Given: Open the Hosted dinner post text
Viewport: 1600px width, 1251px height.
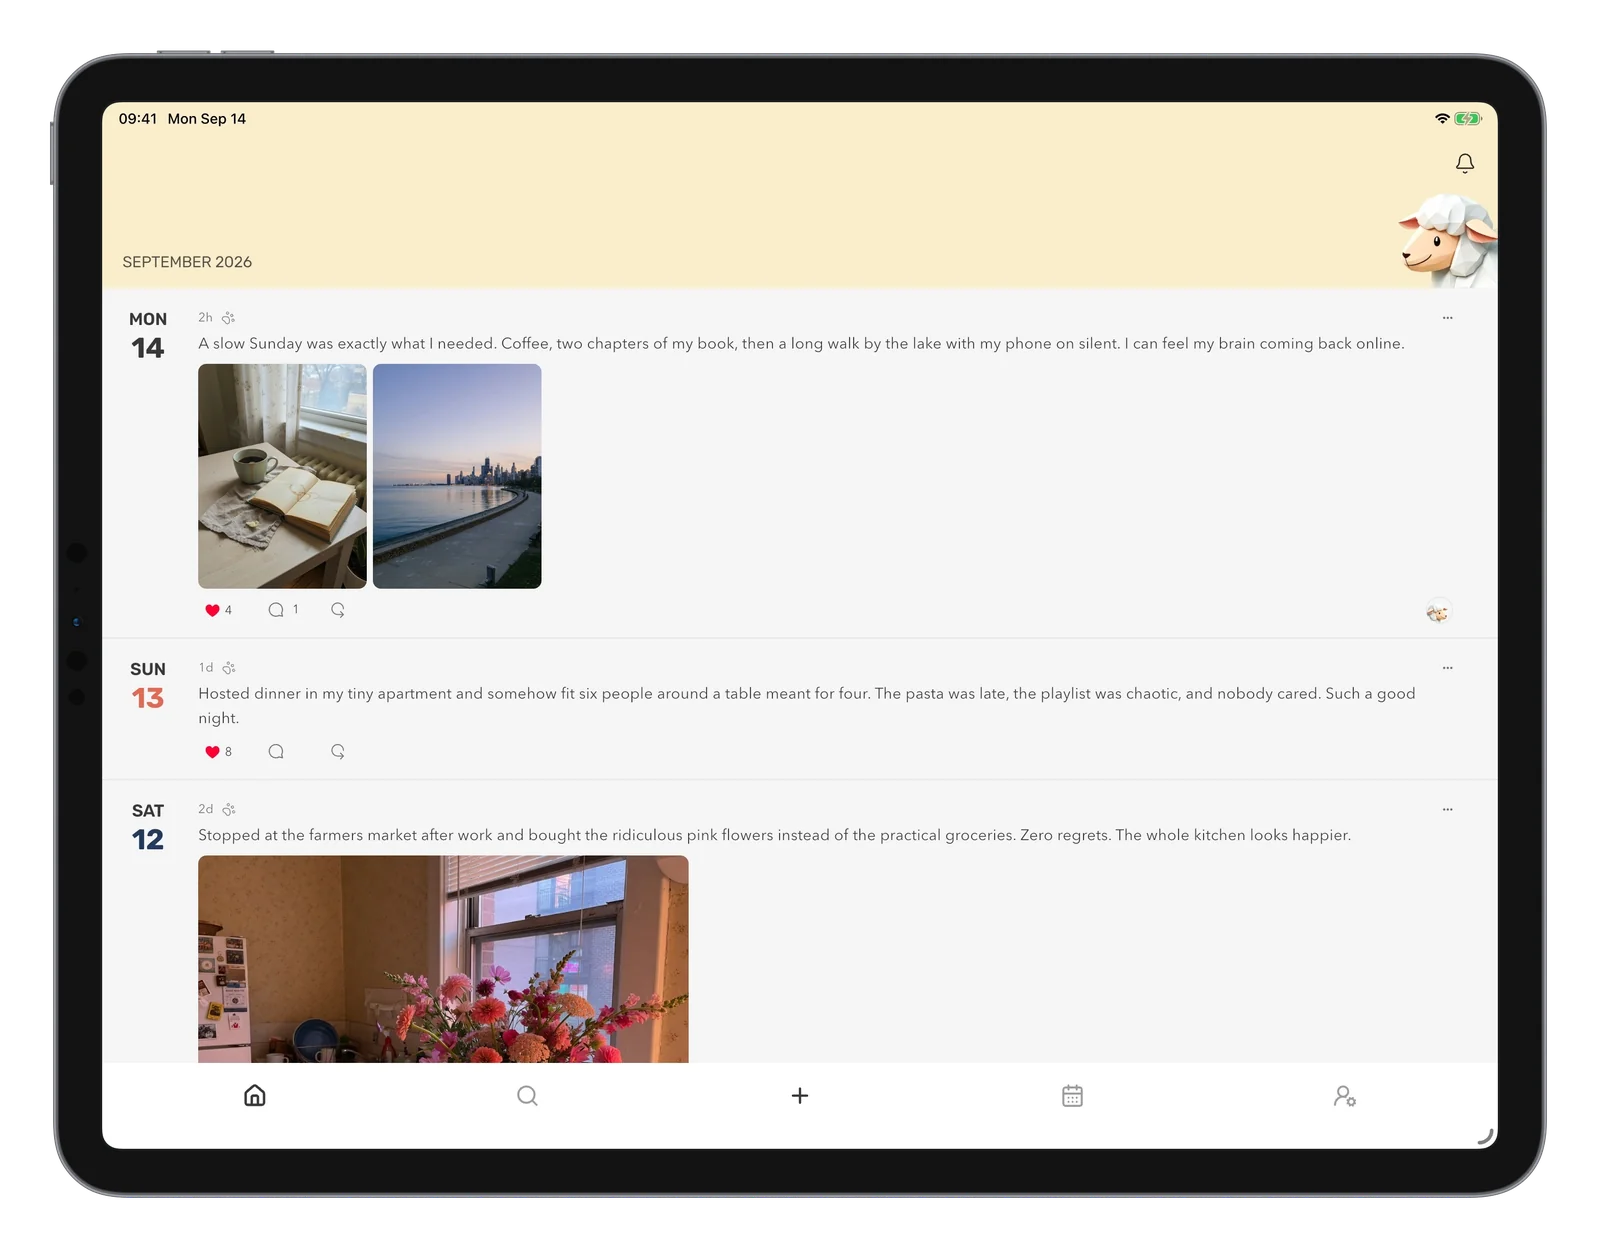Looking at the screenshot, I should coord(807,706).
